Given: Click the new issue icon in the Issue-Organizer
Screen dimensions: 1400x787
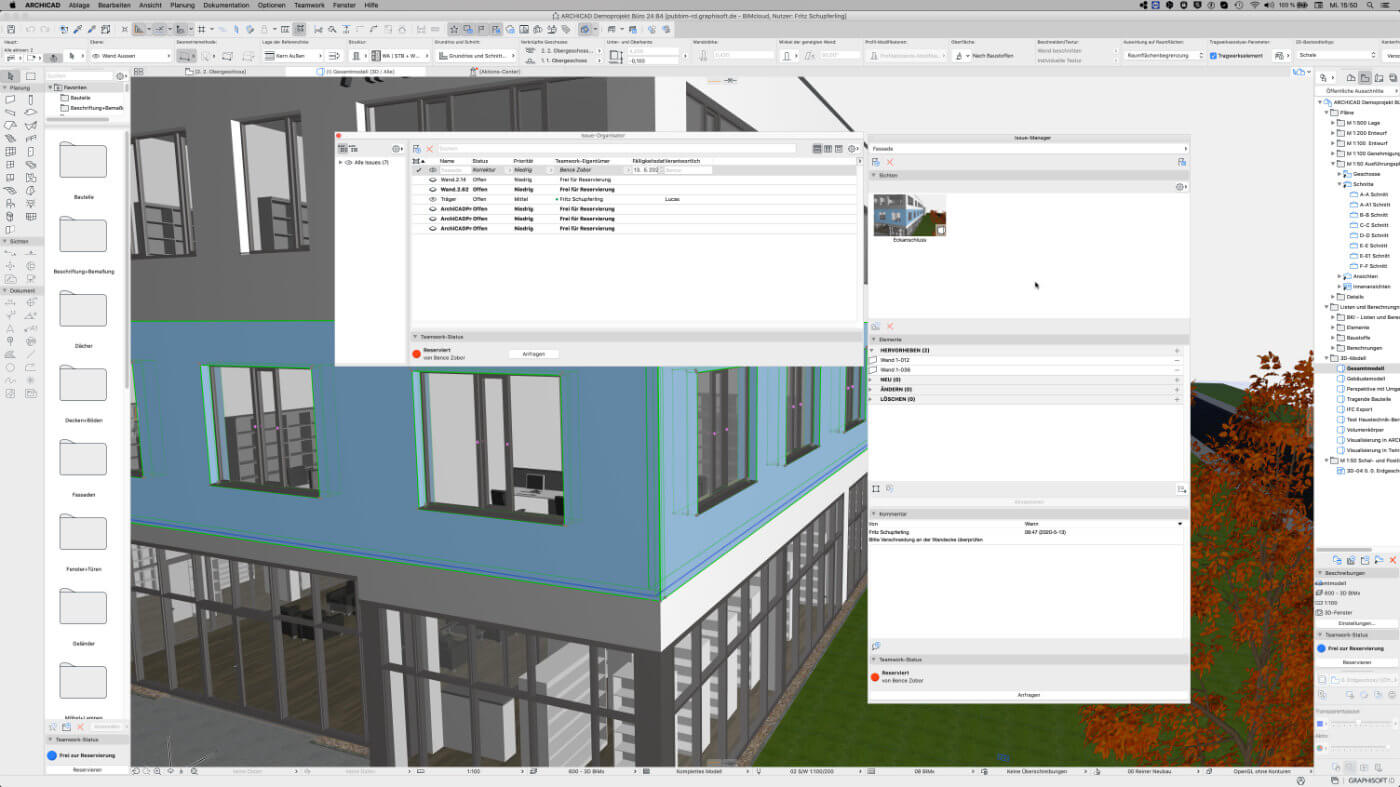Looking at the screenshot, I should click(416, 147).
